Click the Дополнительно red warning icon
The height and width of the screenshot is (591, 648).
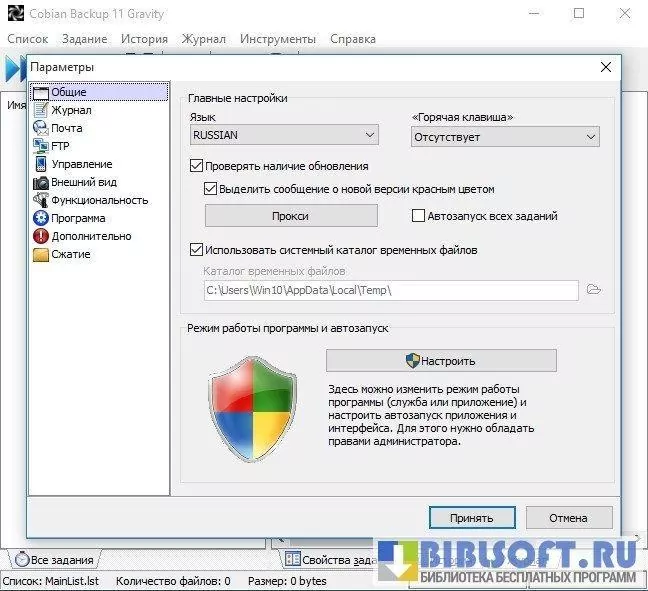(41, 236)
